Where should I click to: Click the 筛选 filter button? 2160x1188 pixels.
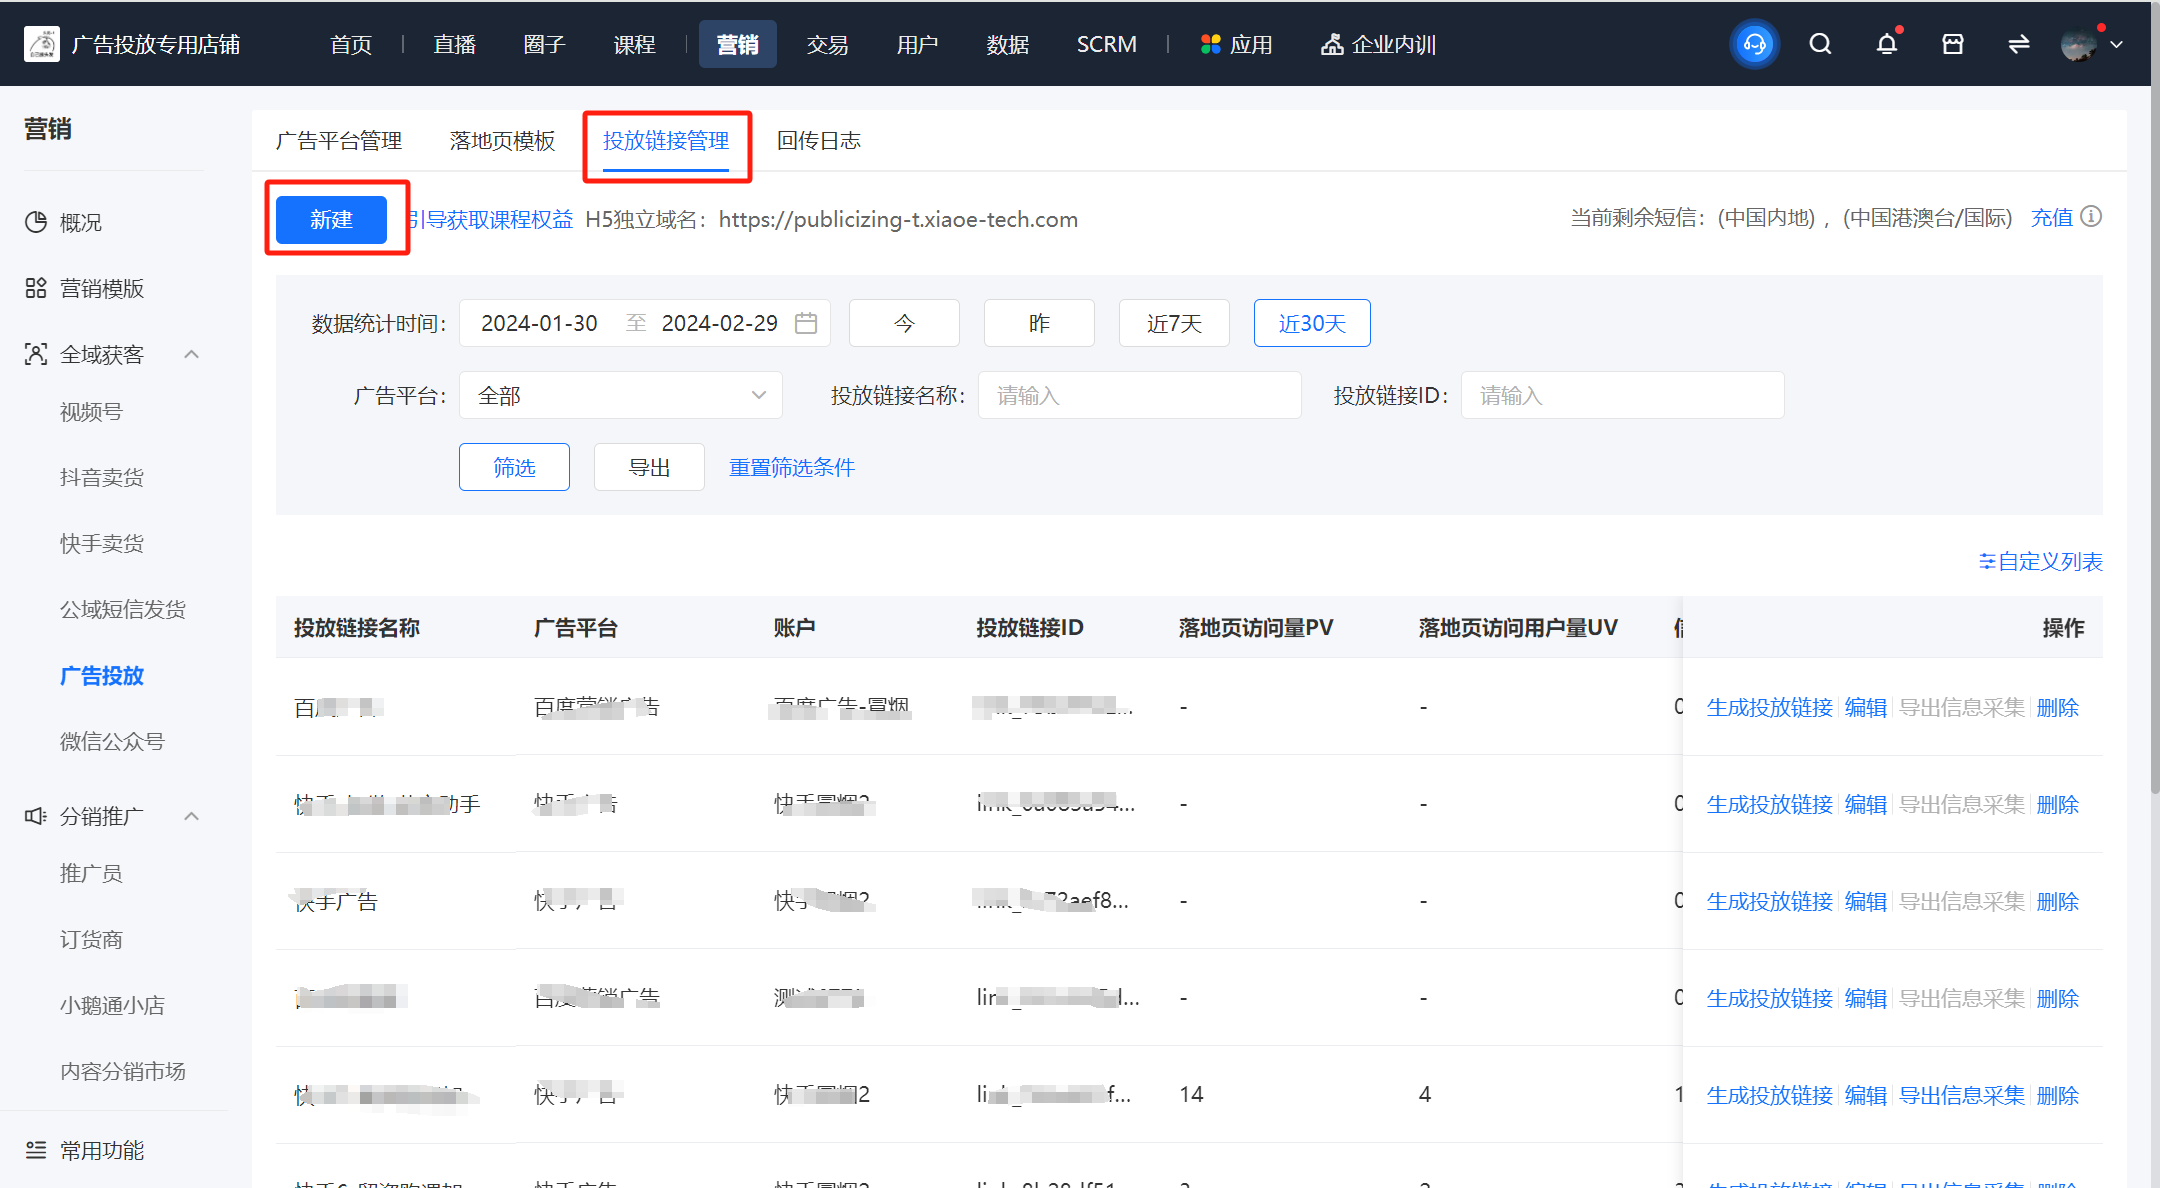[514, 467]
